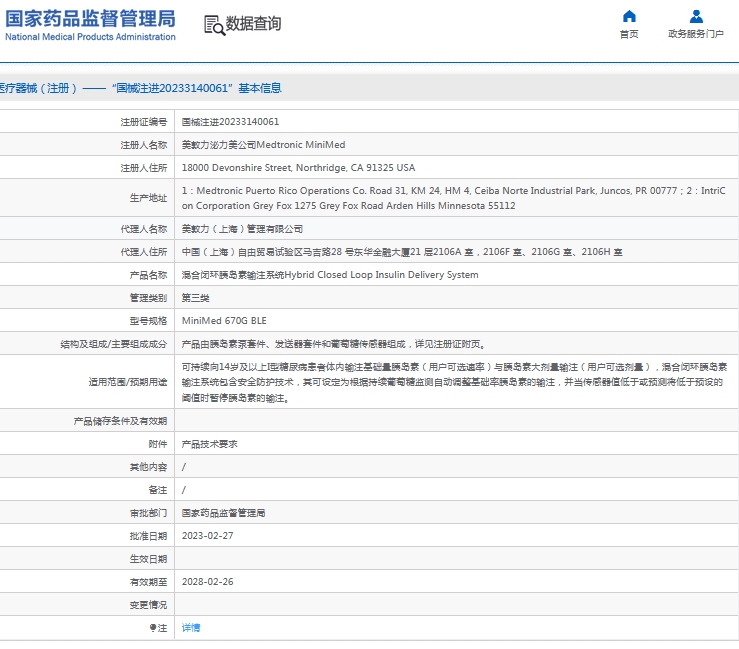Image resolution: width=739 pixels, height=649 pixels.
Task: Click the 首页 label link
Action: 629,34
